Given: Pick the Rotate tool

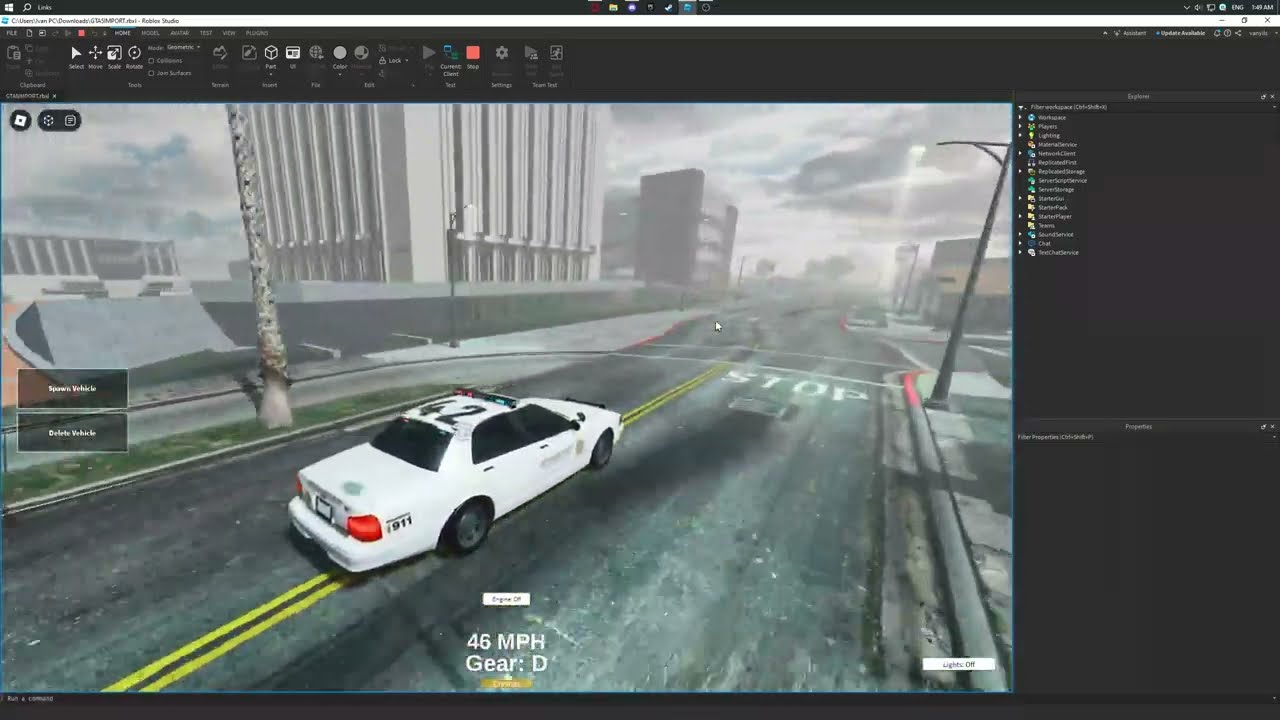Looking at the screenshot, I should (134, 57).
